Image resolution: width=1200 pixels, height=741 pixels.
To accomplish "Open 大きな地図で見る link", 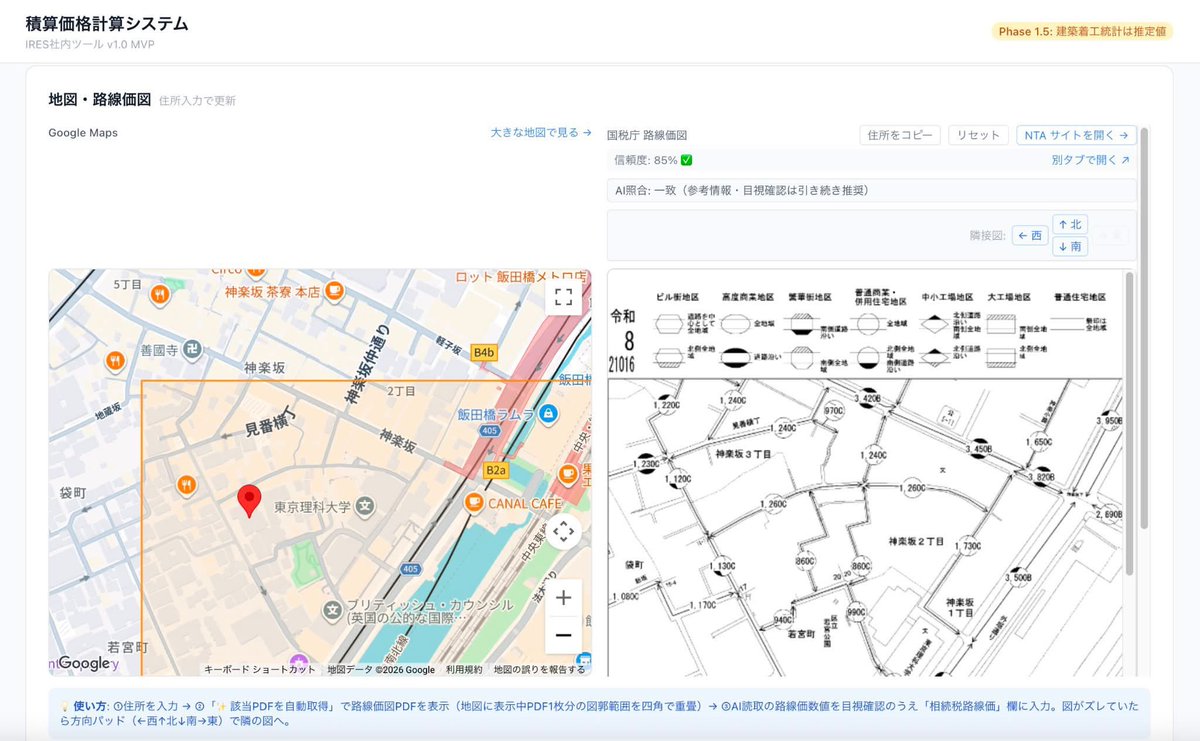I will [x=541, y=132].
